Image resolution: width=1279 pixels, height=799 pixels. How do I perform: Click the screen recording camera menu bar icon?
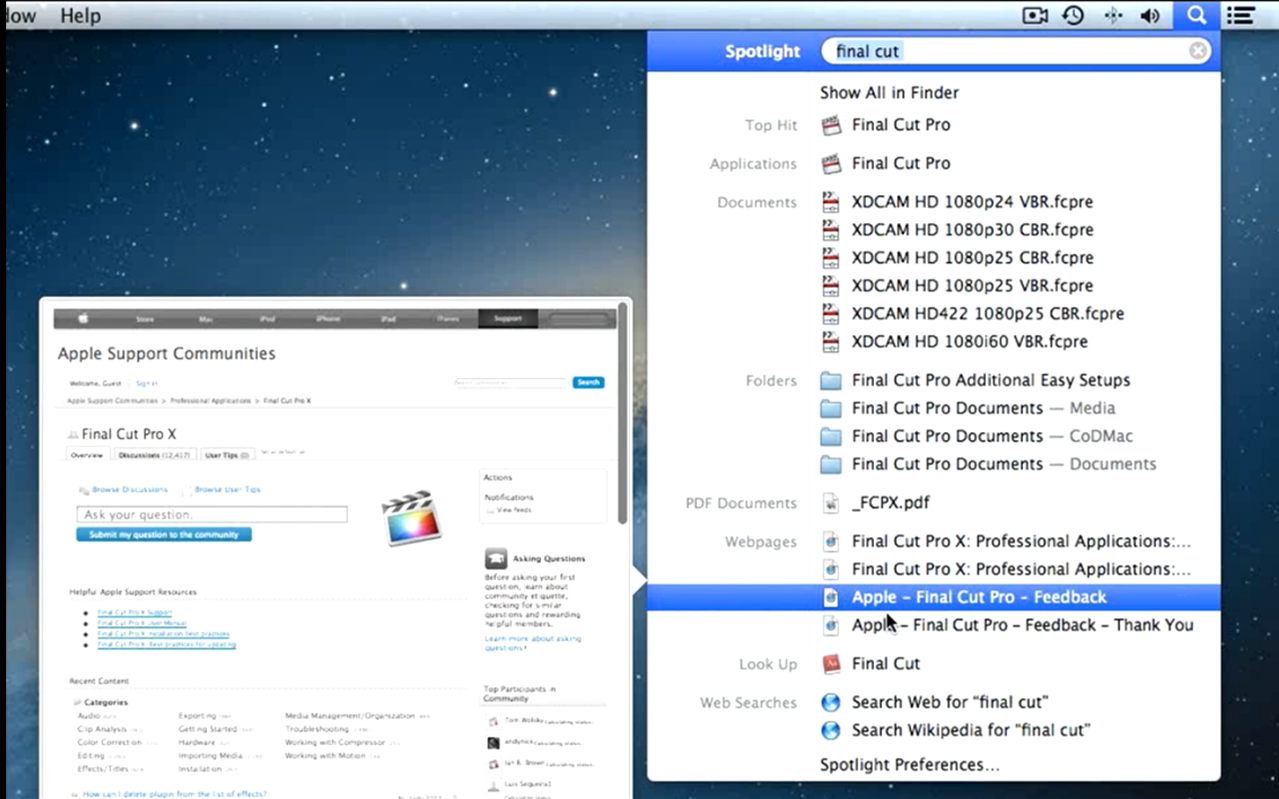click(x=1035, y=15)
